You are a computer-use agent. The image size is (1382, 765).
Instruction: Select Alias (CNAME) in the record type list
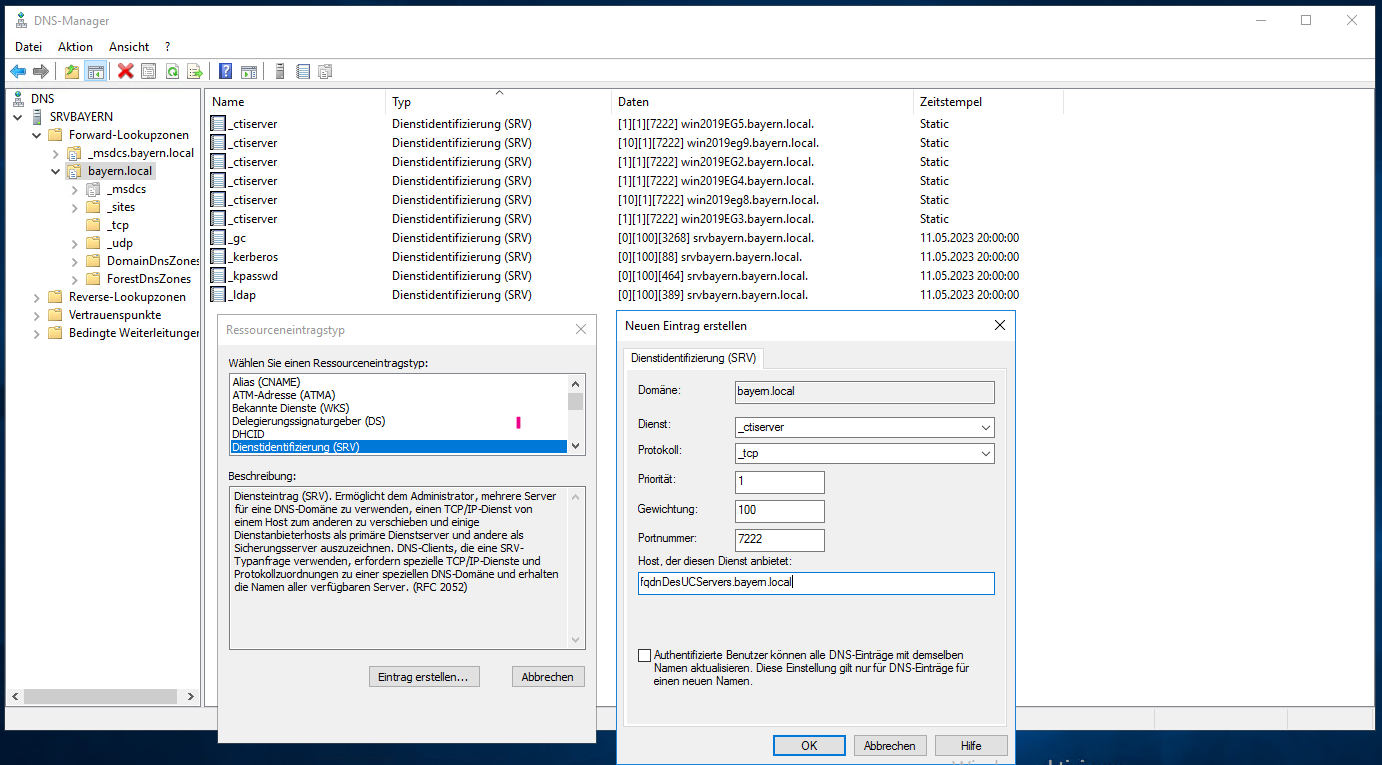[267, 382]
